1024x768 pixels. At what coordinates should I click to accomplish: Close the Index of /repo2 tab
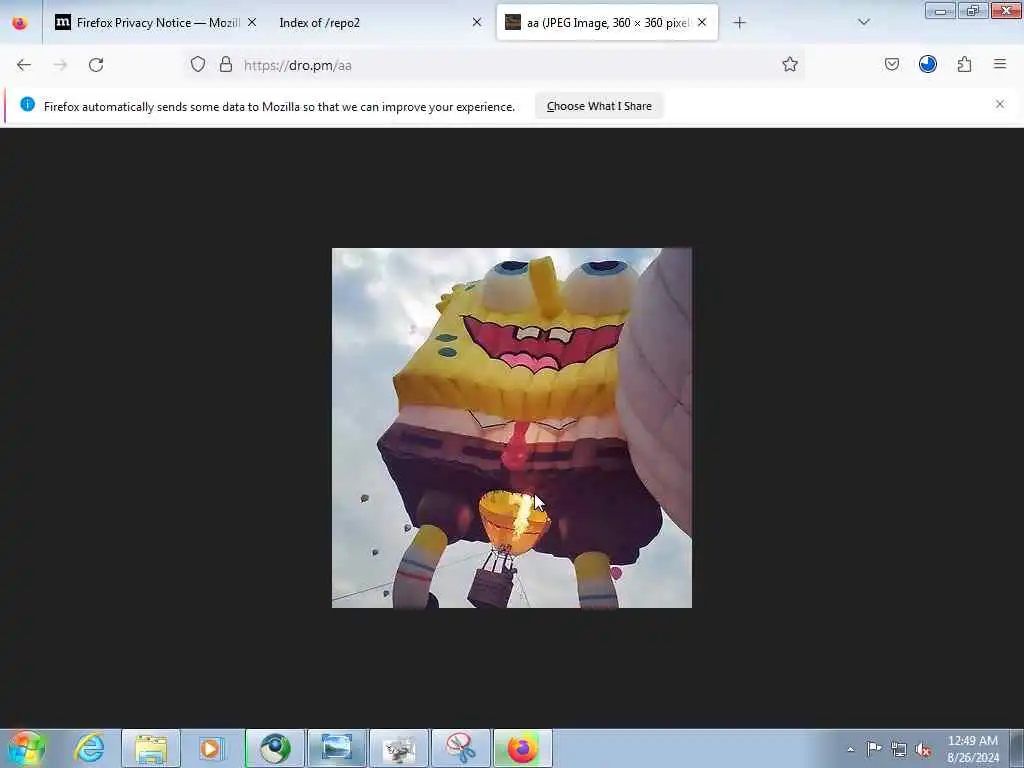coord(477,22)
